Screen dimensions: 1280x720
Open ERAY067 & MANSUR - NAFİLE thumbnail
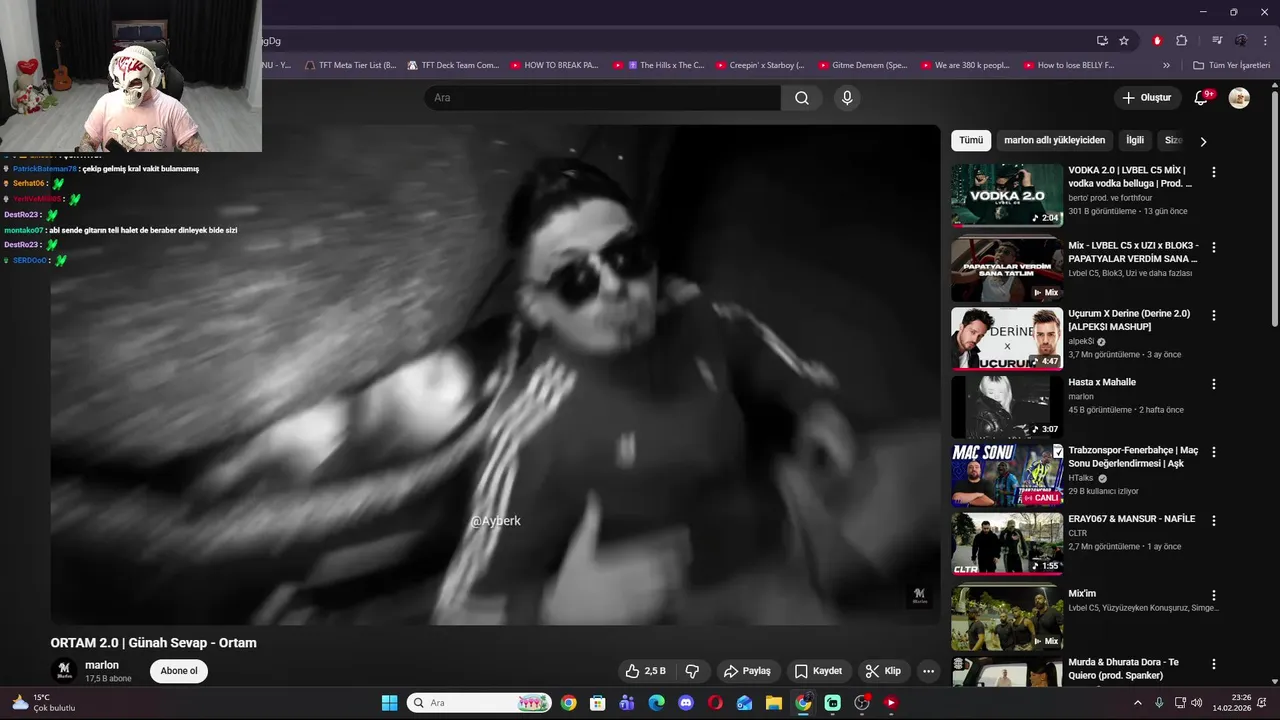tap(1007, 544)
